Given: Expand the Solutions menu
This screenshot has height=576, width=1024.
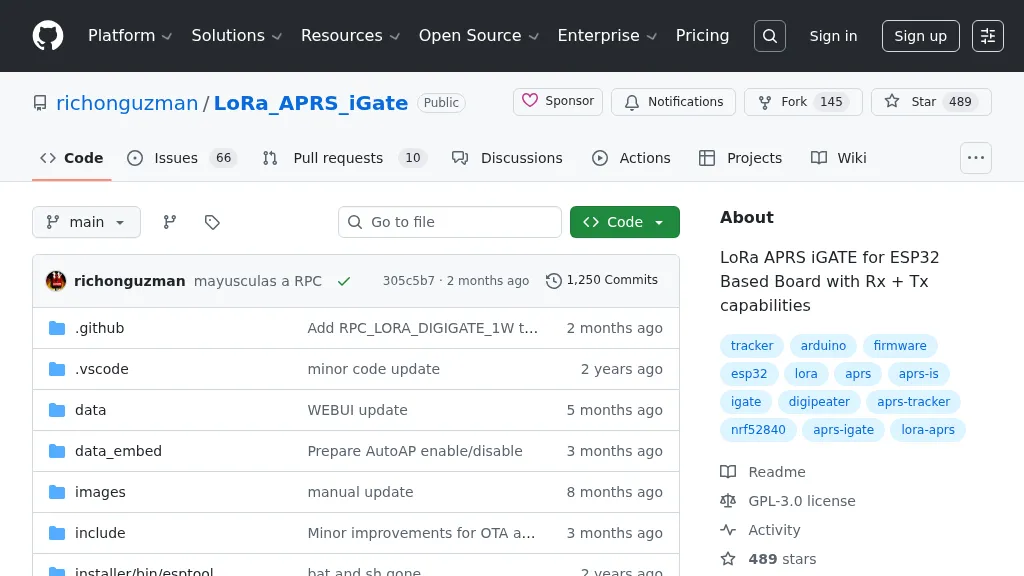Looking at the screenshot, I should (x=236, y=36).
